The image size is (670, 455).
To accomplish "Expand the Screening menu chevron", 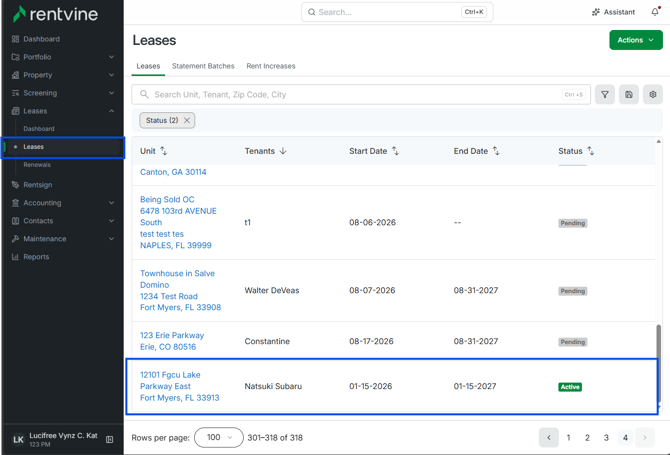I will pos(111,93).
